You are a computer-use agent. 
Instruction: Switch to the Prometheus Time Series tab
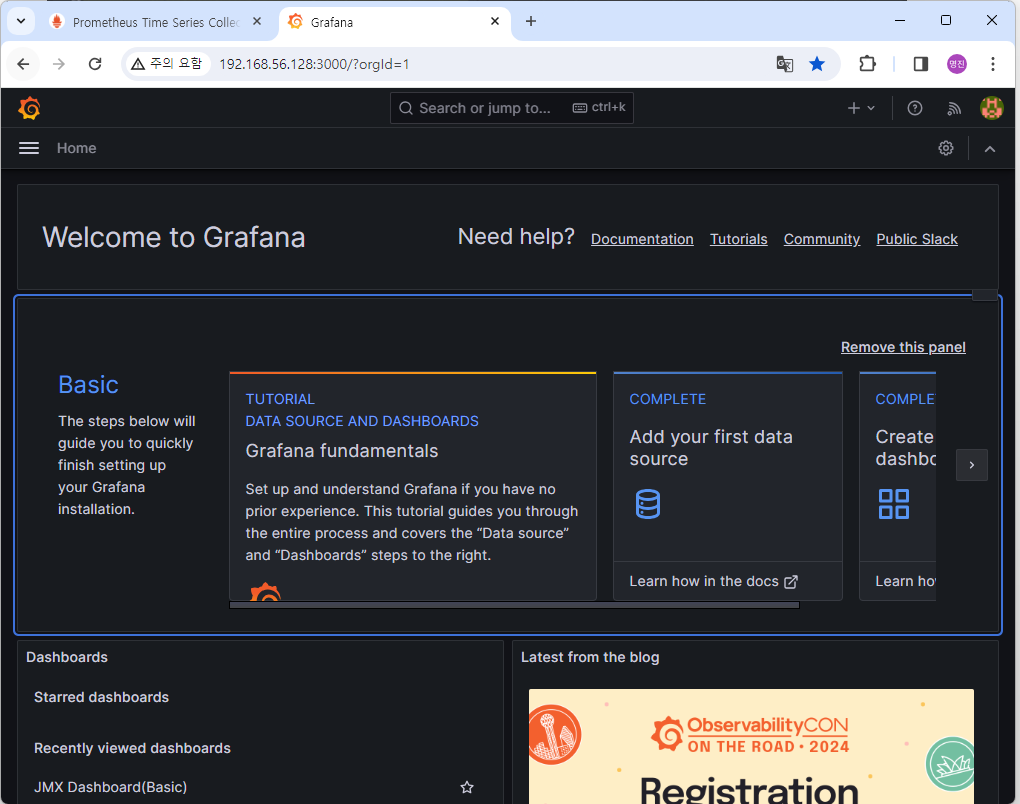tap(155, 22)
